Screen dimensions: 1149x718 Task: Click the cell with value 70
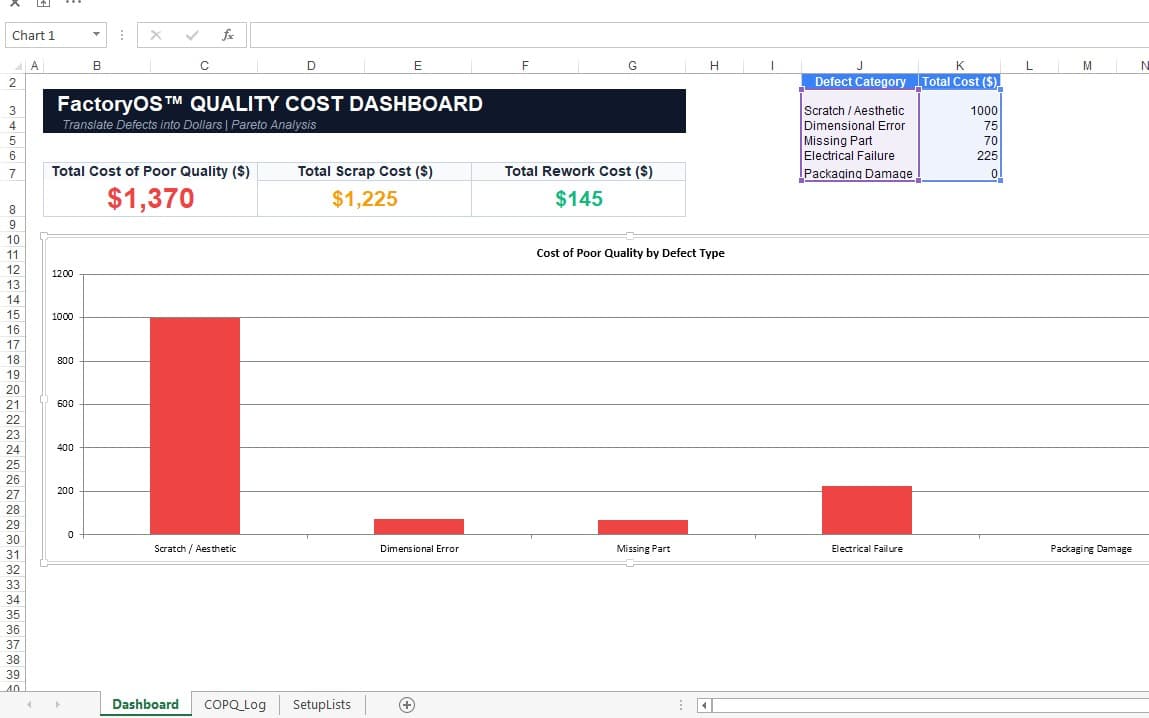(x=959, y=141)
